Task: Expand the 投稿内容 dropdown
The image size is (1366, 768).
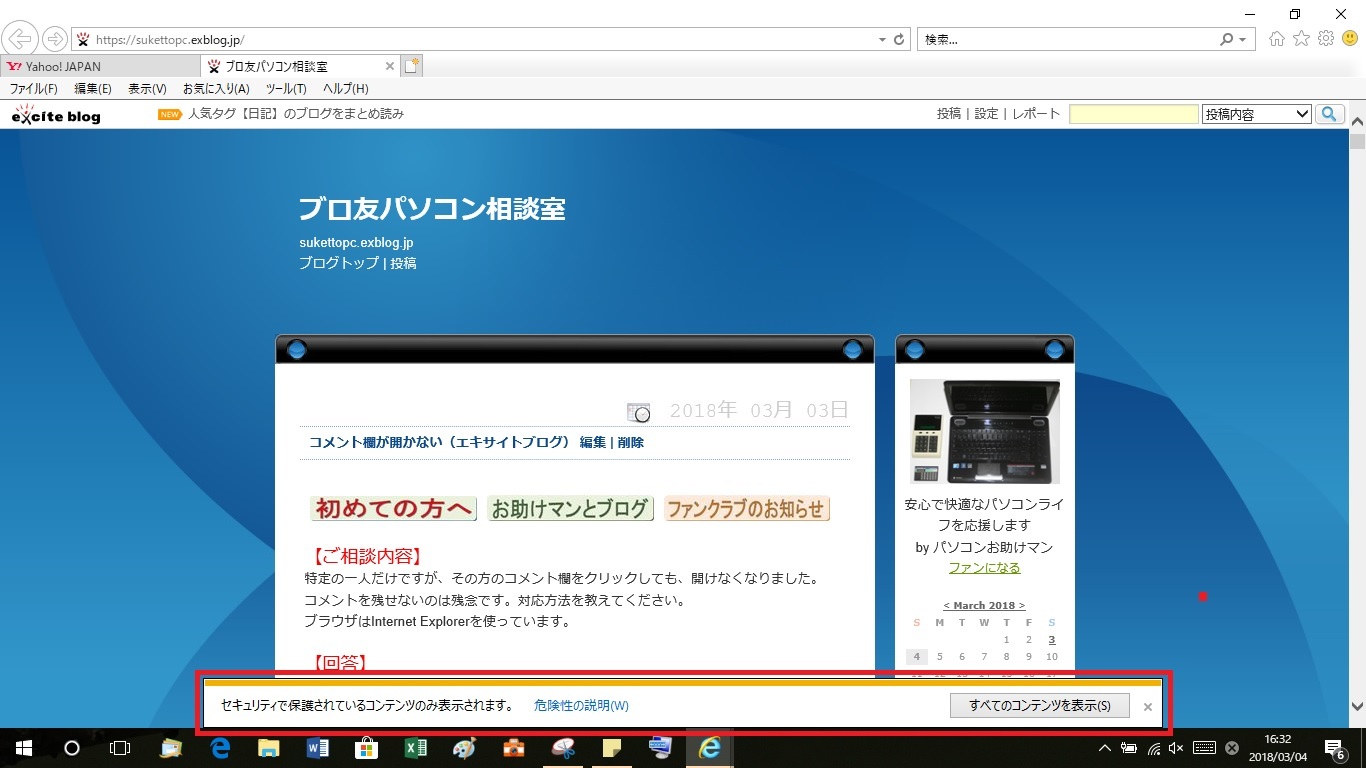Action: tap(1257, 114)
